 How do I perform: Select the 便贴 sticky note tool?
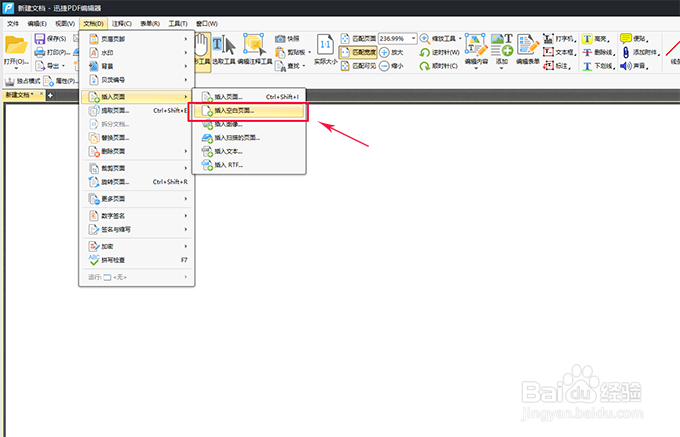tap(634, 39)
